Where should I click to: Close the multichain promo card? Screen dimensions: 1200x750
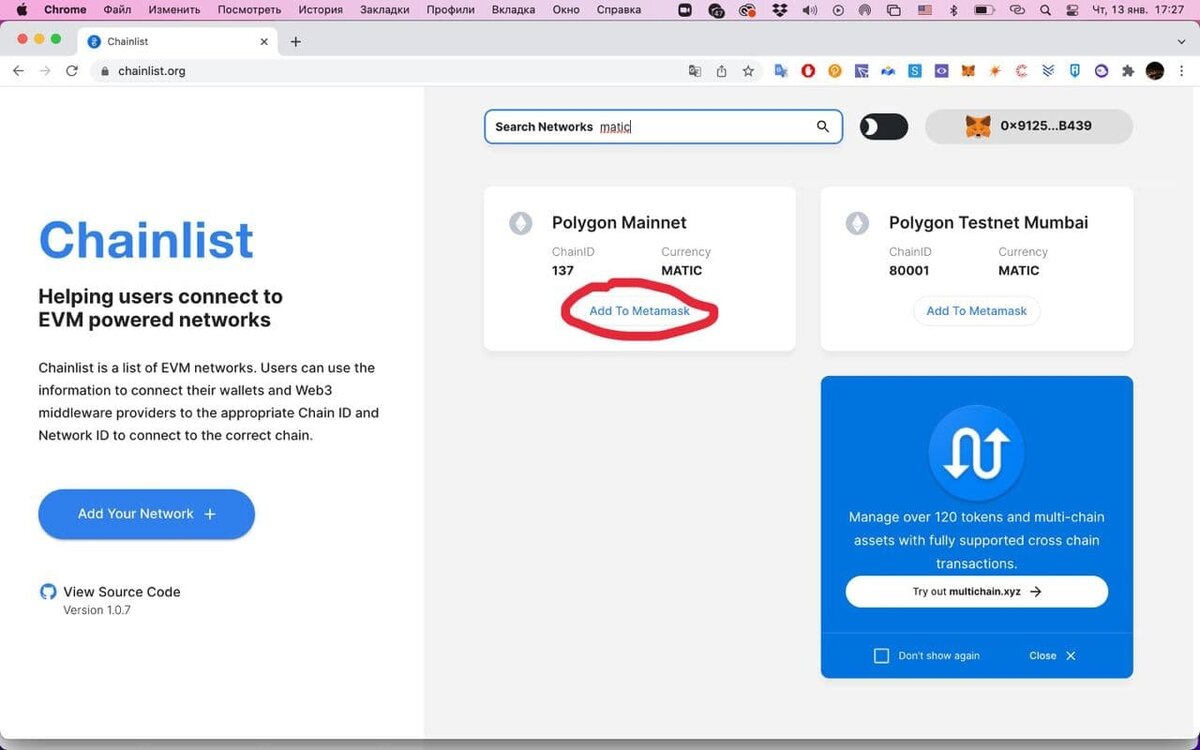click(x=1052, y=656)
